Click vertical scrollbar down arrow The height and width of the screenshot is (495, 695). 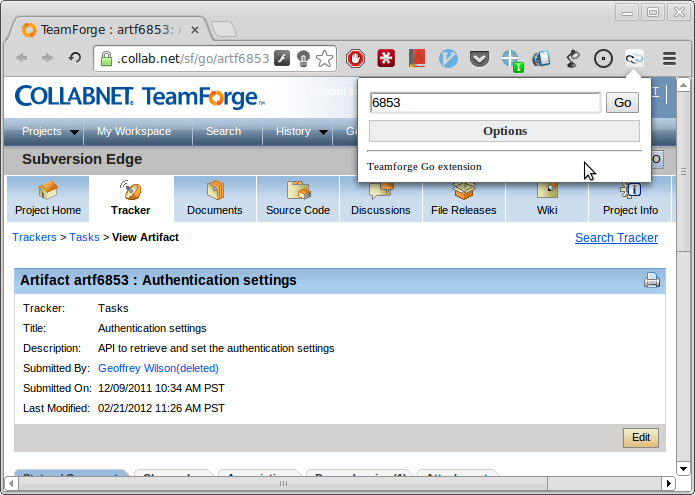(x=683, y=468)
